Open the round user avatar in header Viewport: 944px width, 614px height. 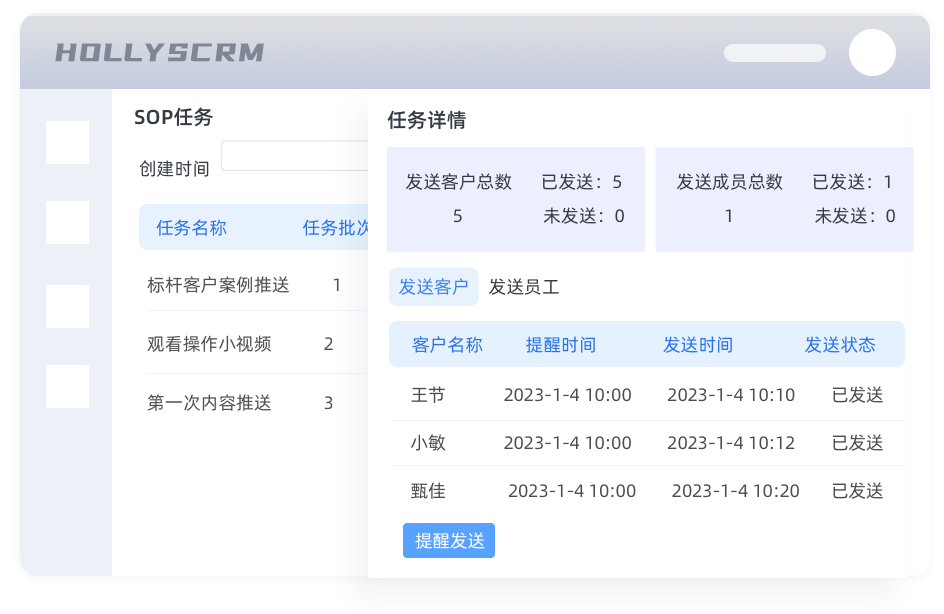(872, 53)
